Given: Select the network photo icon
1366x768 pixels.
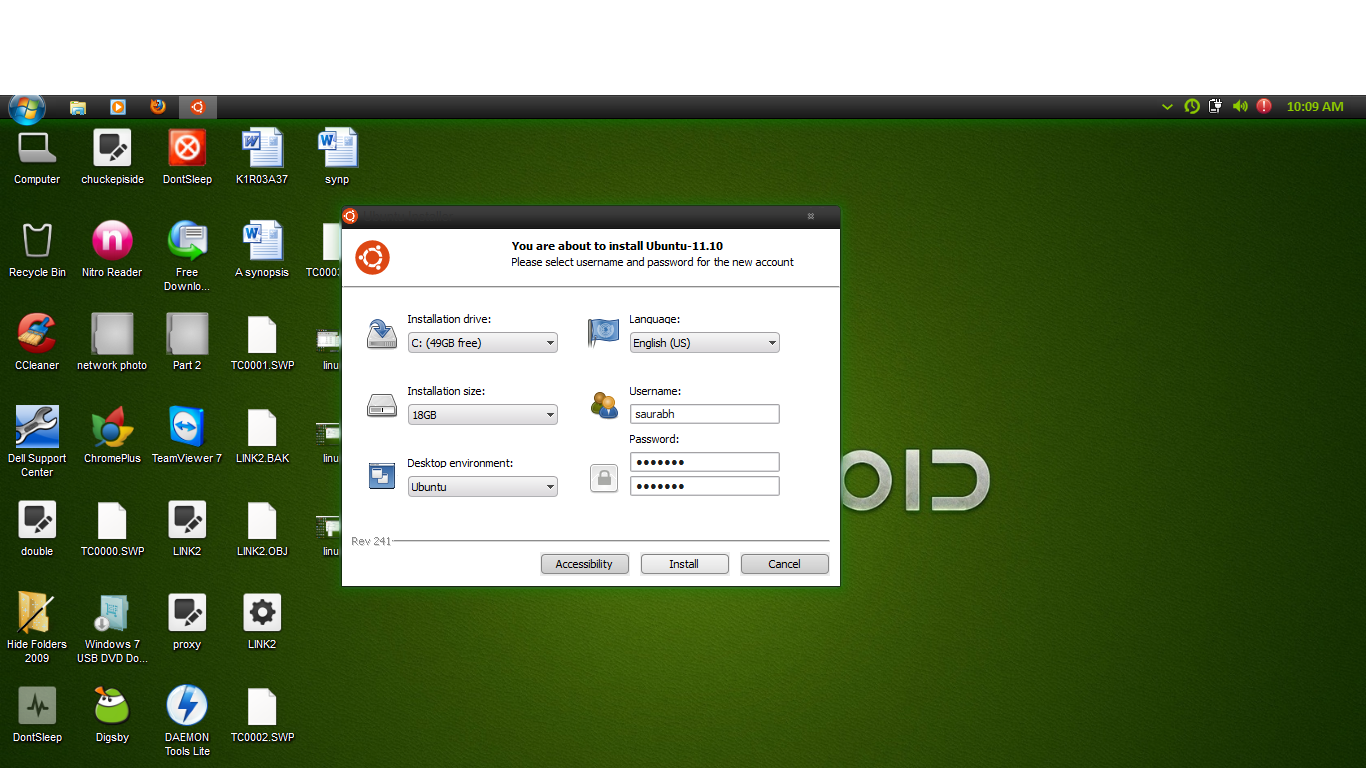Looking at the screenshot, I should point(112,343).
